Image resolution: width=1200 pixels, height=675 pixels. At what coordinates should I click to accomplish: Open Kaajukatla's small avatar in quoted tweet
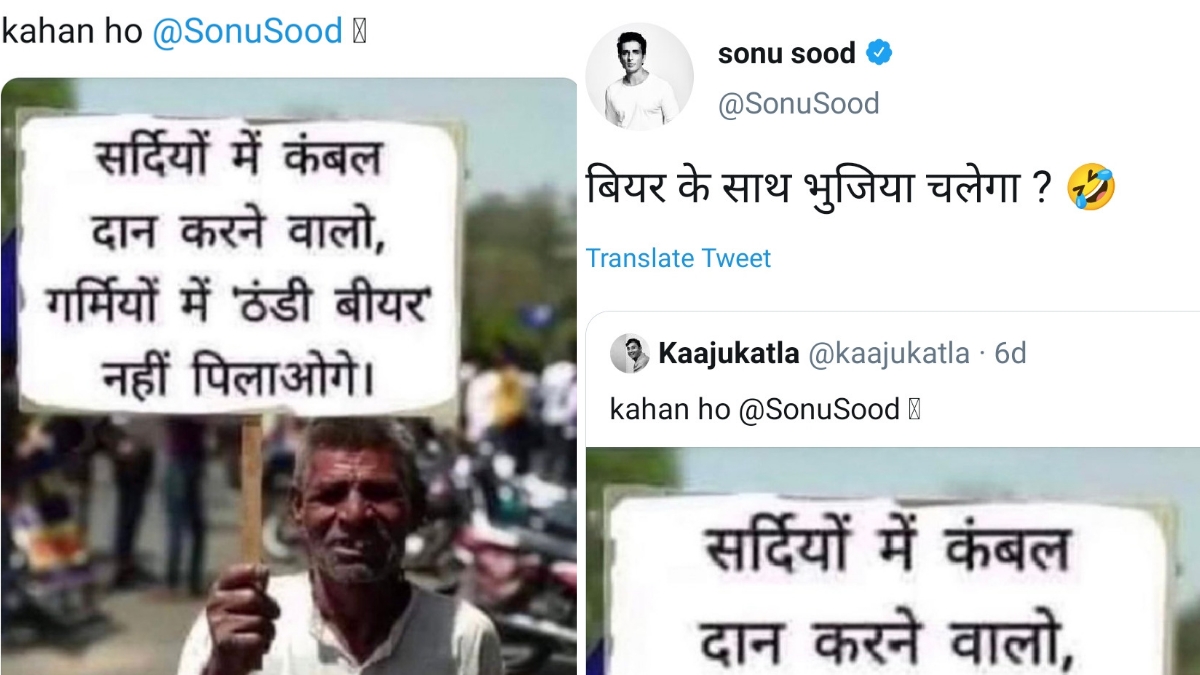click(x=630, y=353)
